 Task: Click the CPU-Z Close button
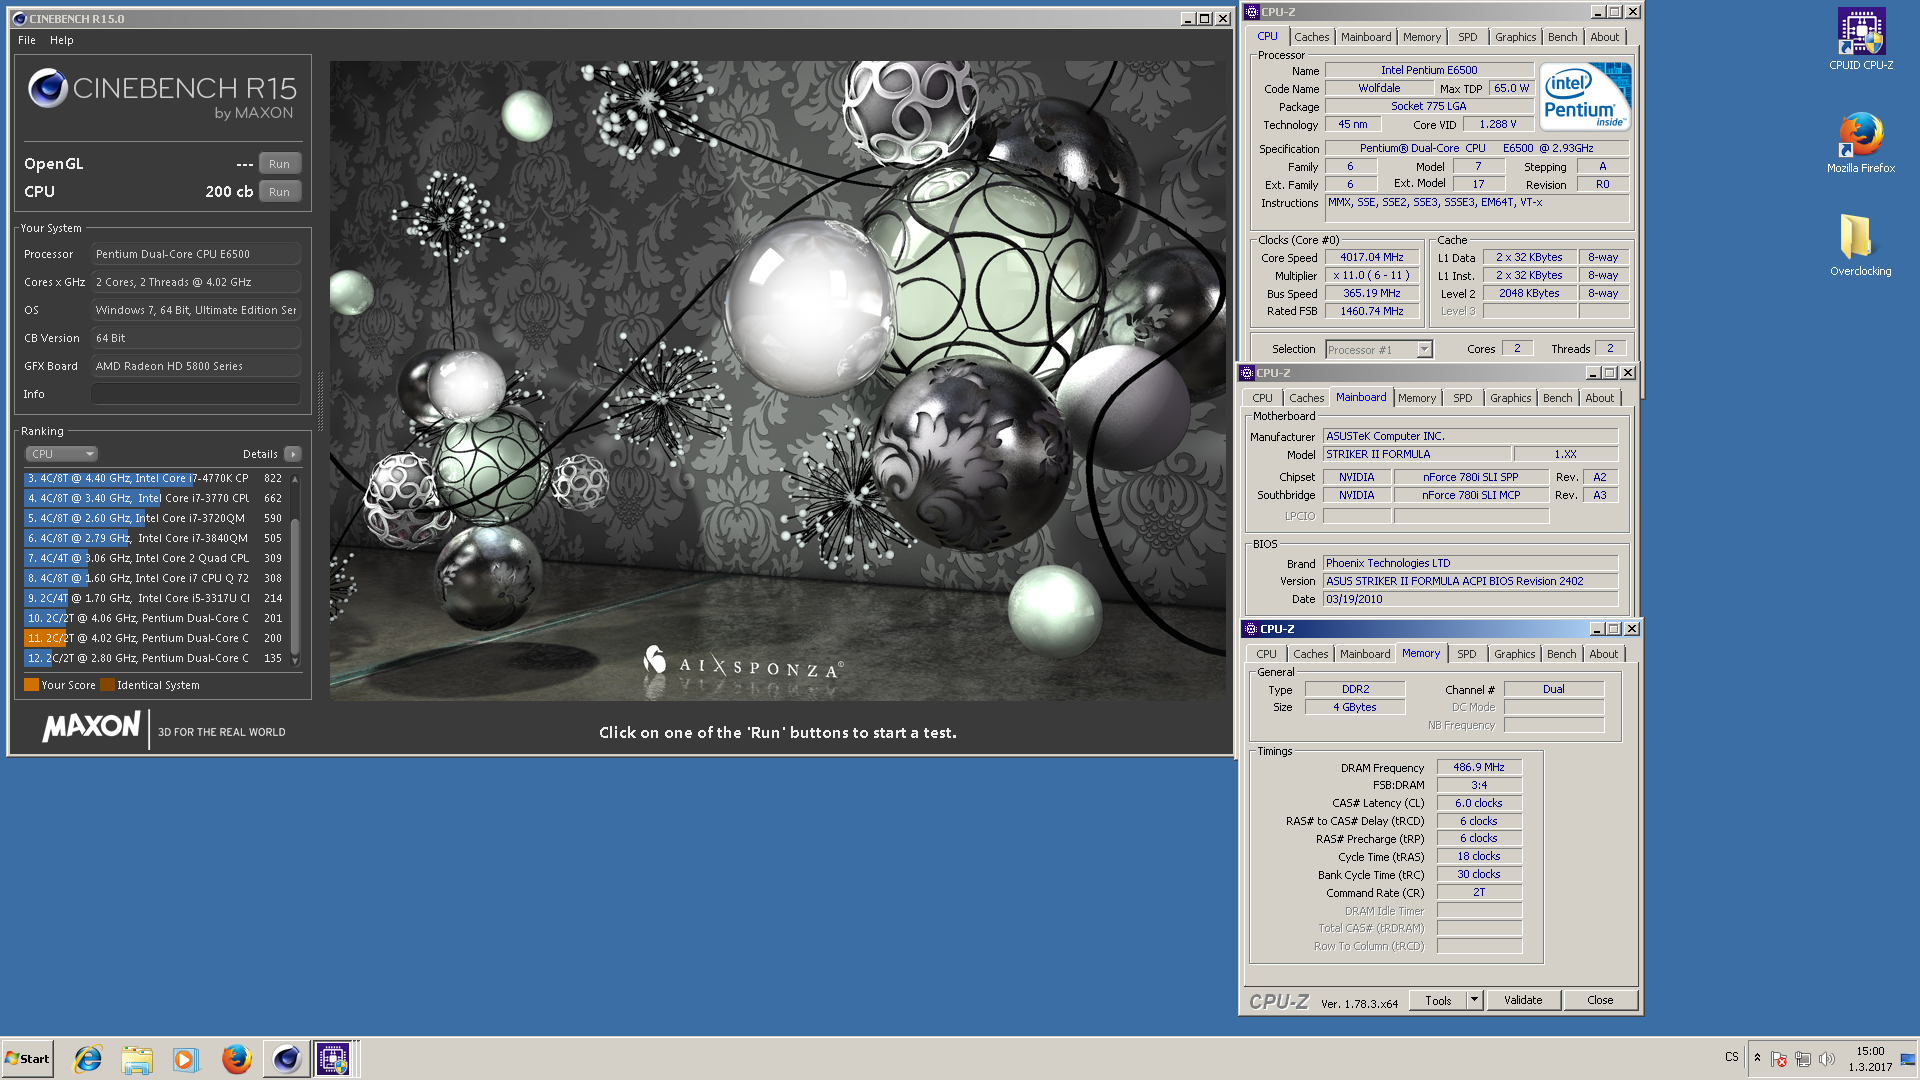coord(1600,1001)
